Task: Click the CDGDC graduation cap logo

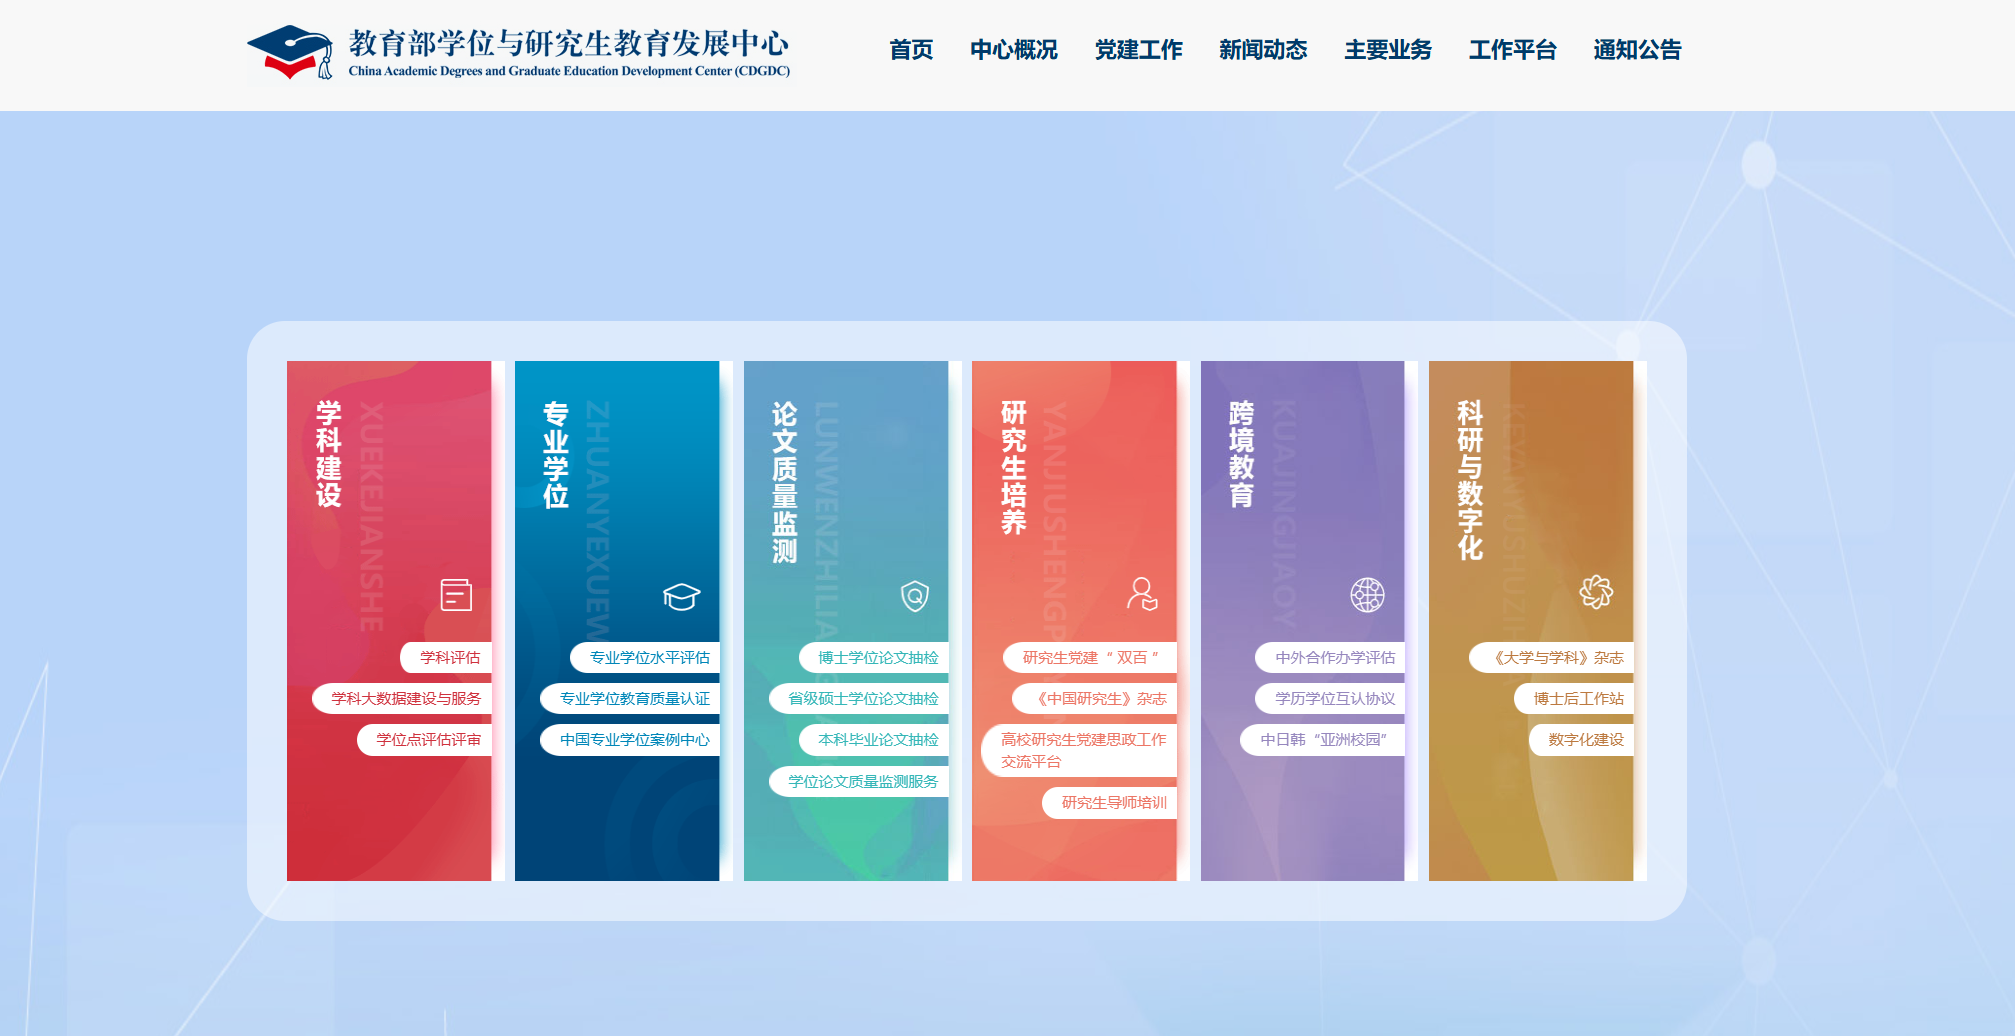Action: (290, 52)
